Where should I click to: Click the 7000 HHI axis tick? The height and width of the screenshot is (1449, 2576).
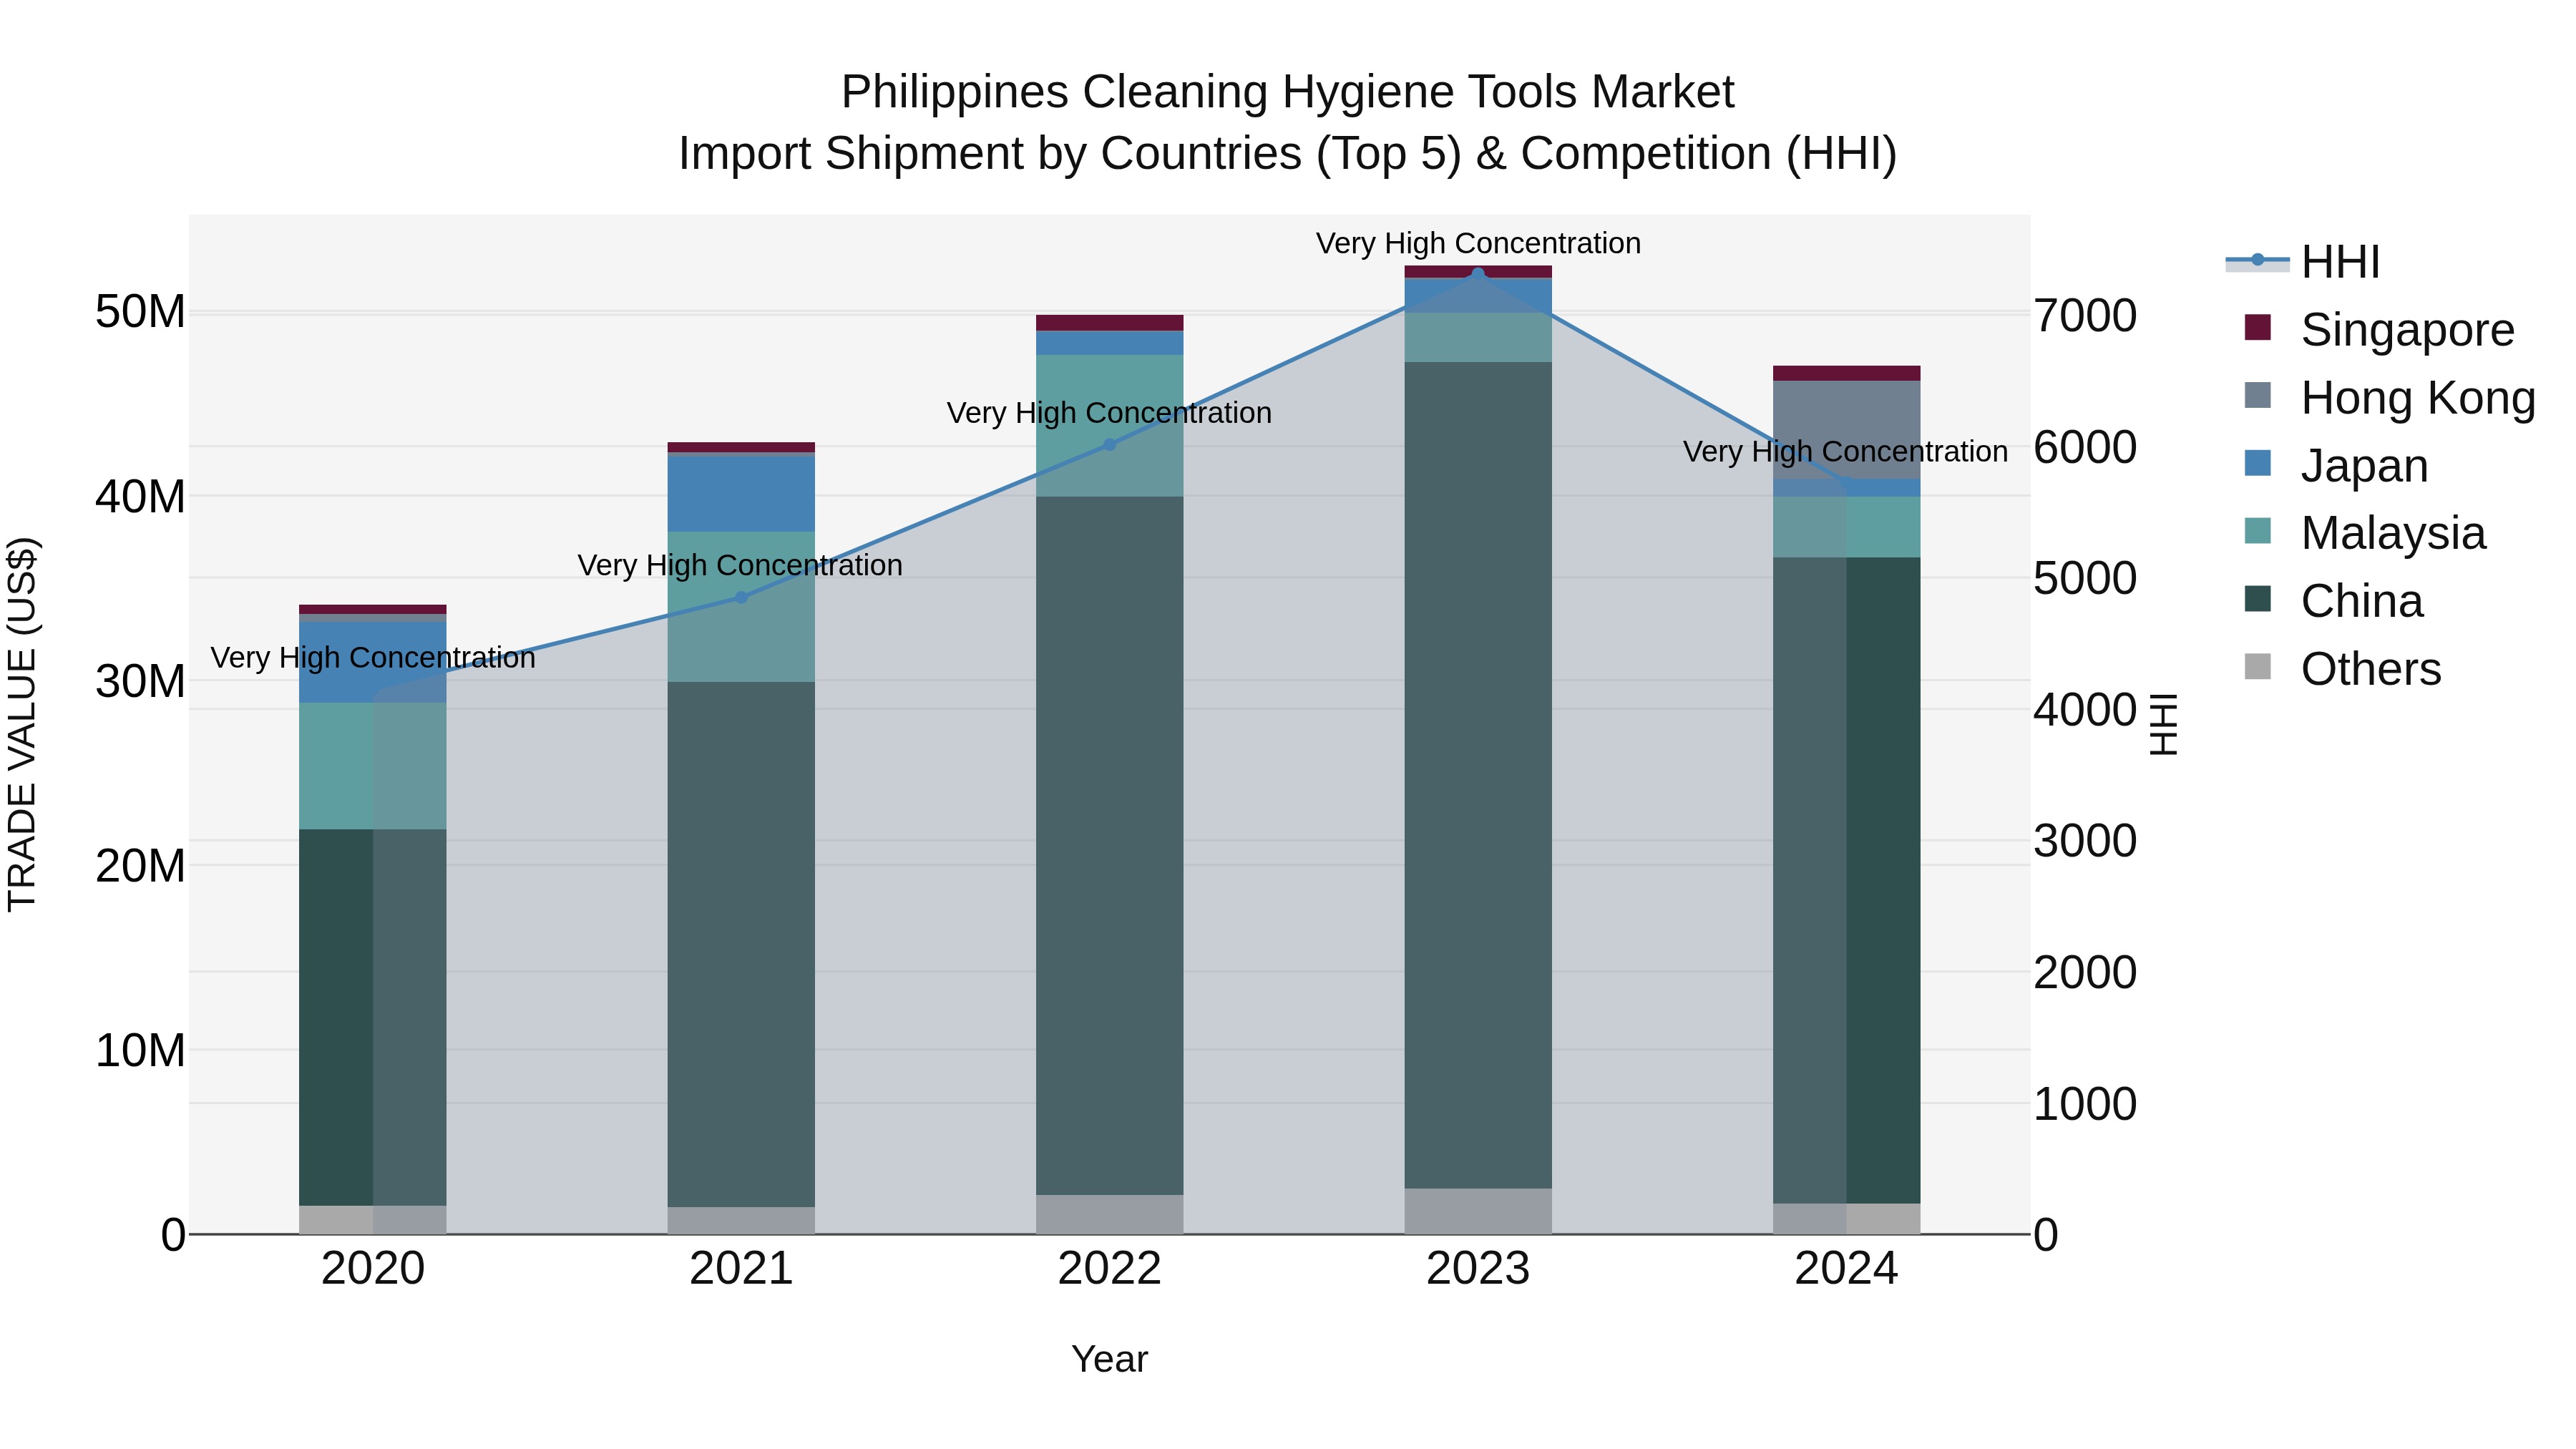click(x=2086, y=316)
